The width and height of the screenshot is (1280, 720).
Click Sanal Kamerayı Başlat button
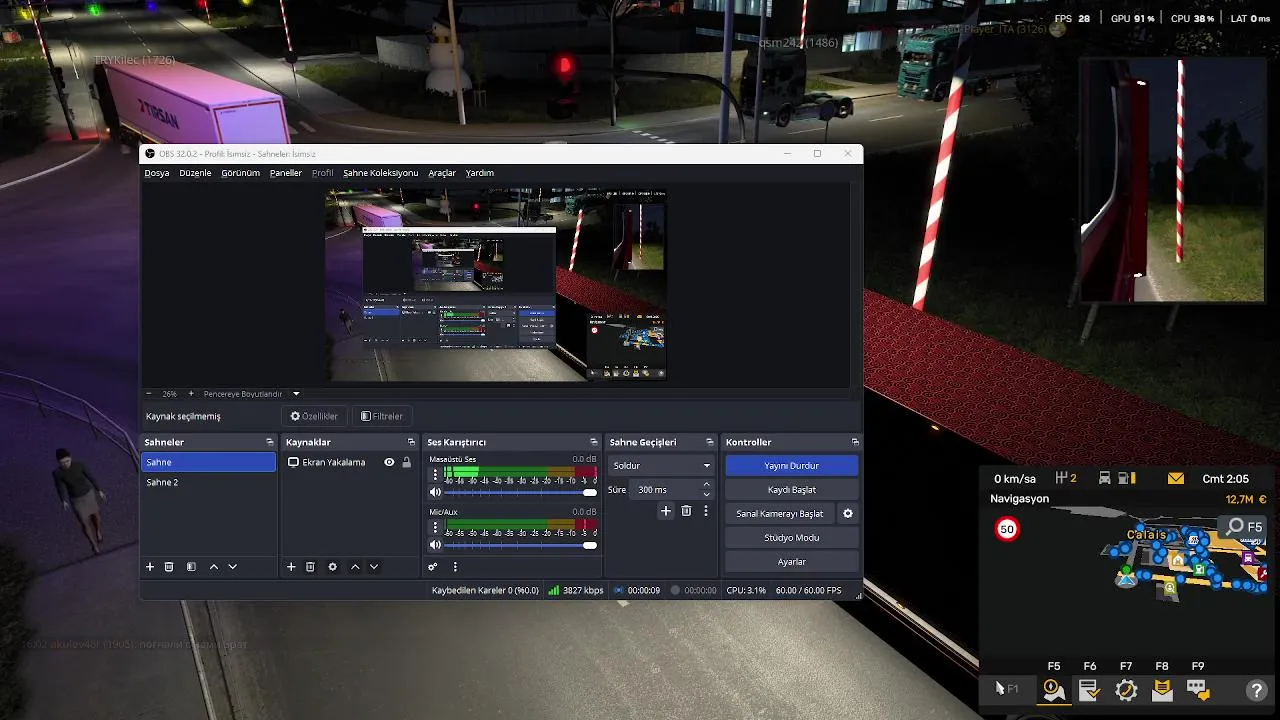click(780, 514)
